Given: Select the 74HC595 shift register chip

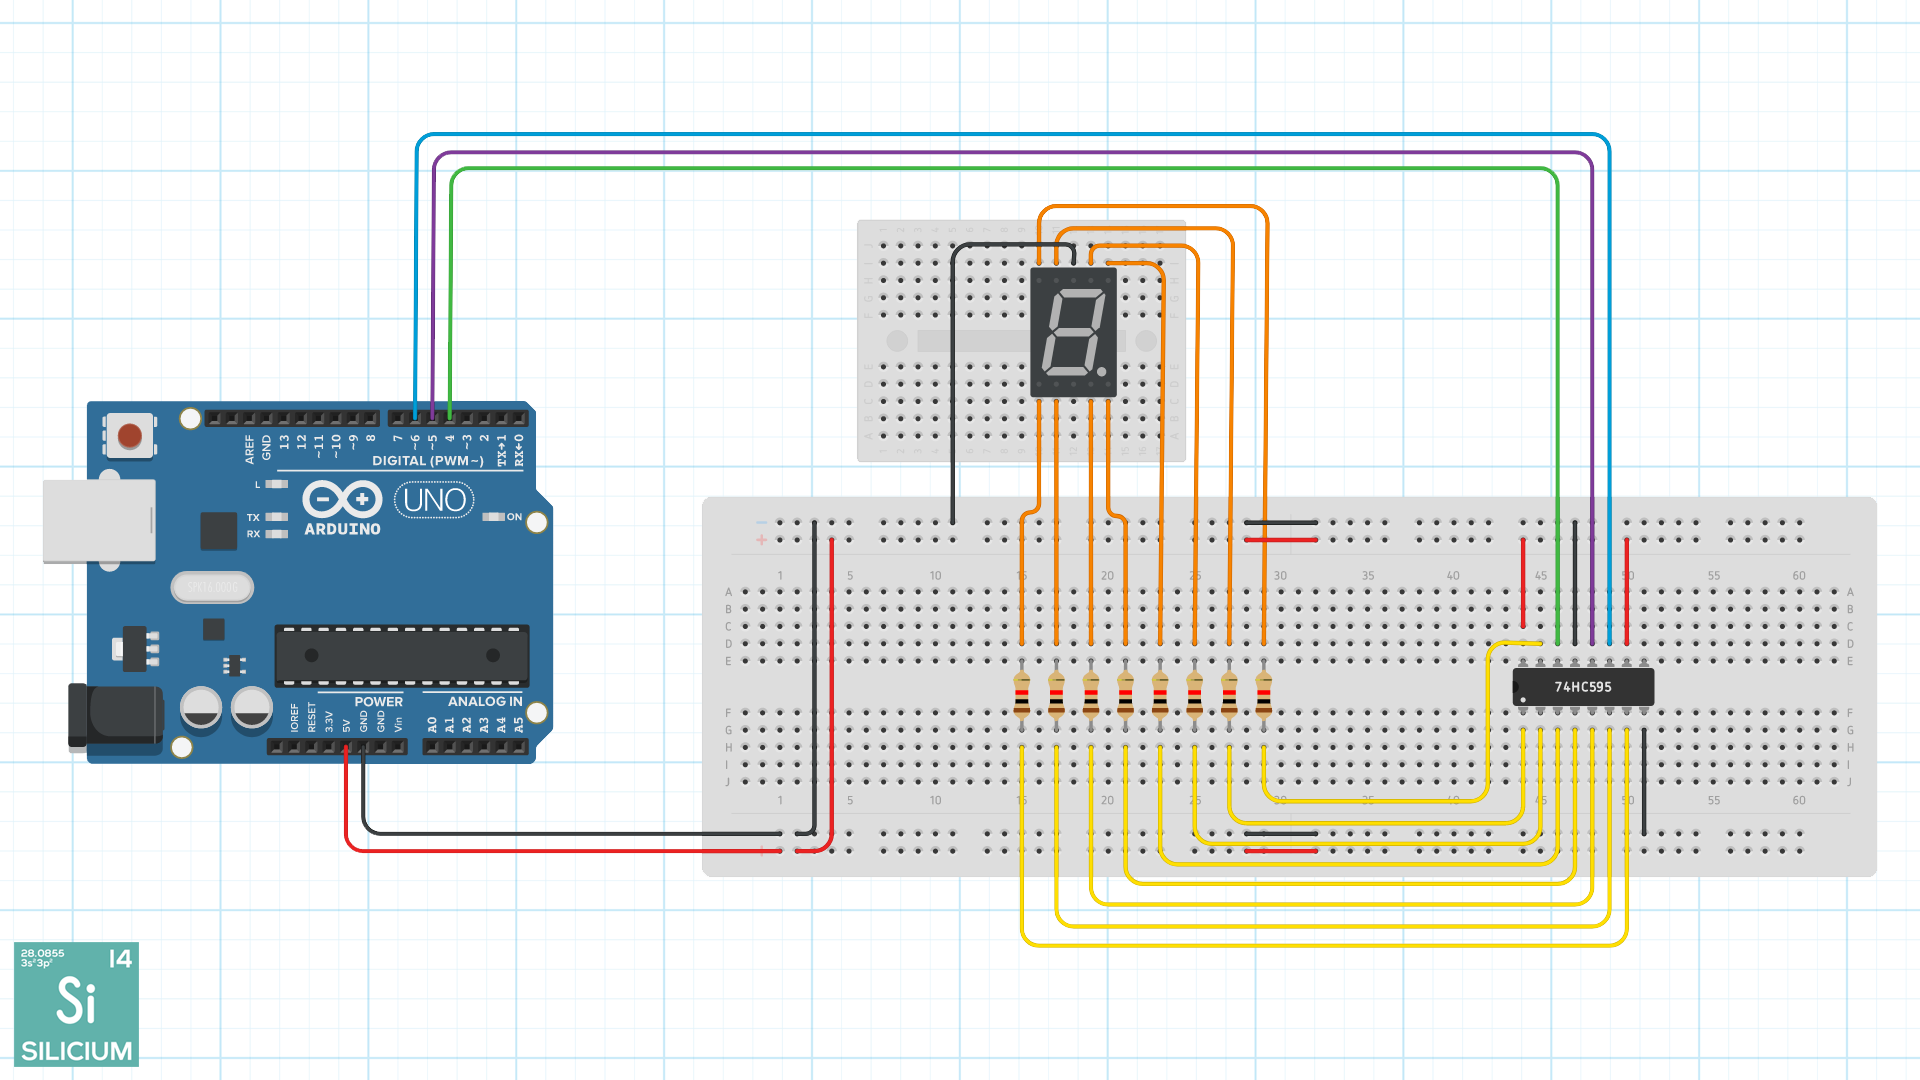Looking at the screenshot, I should coord(1583,687).
